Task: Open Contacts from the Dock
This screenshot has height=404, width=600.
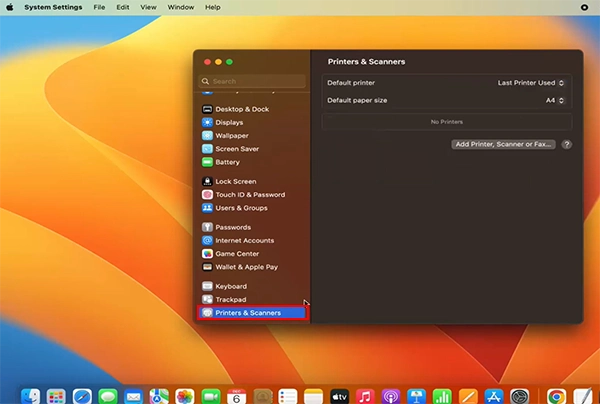Action: pos(262,396)
